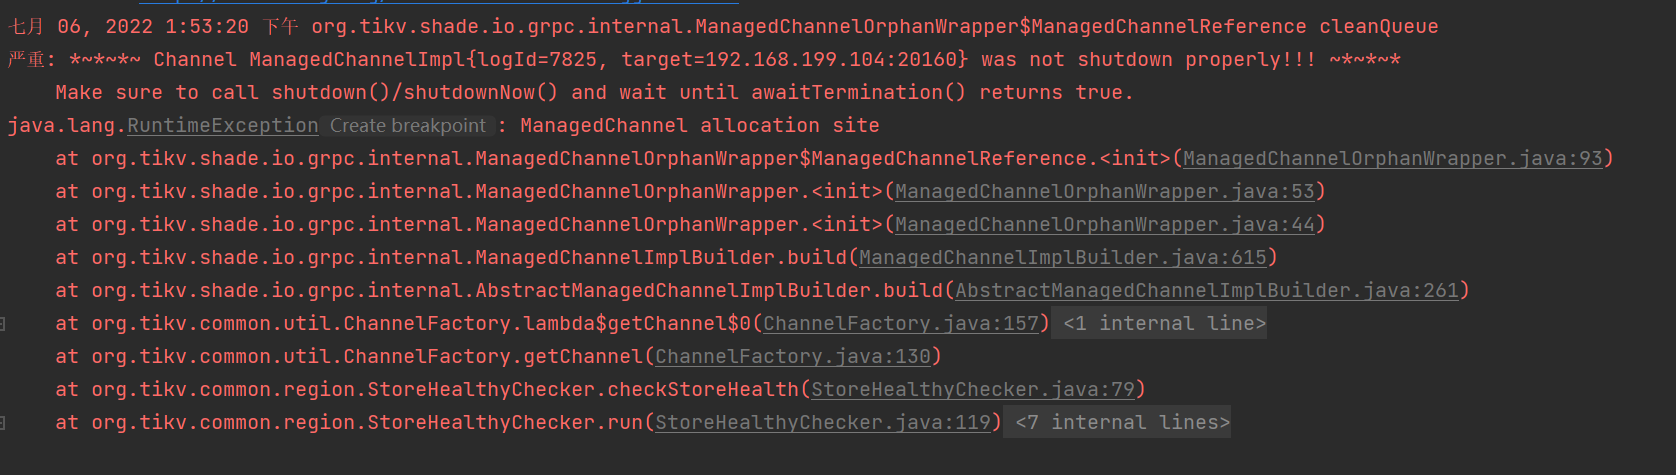The image size is (1676, 475).
Task: Click the 'Make sure to call shutdown()' line
Action: click(594, 93)
